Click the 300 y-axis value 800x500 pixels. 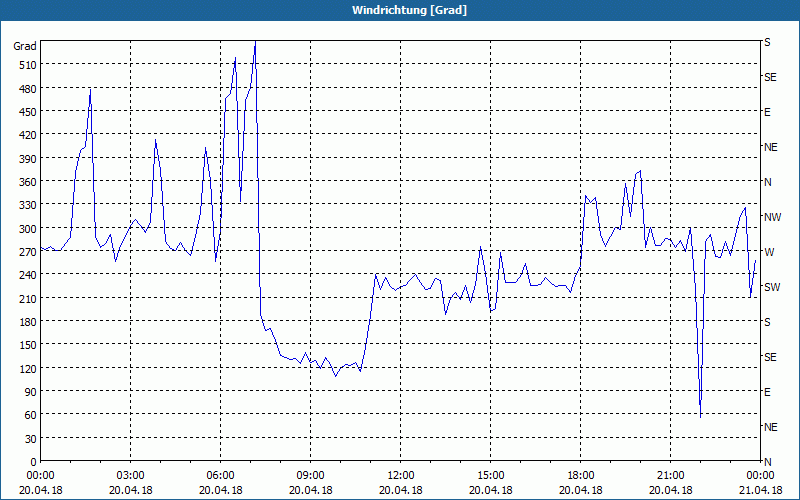pyautogui.click(x=28, y=229)
